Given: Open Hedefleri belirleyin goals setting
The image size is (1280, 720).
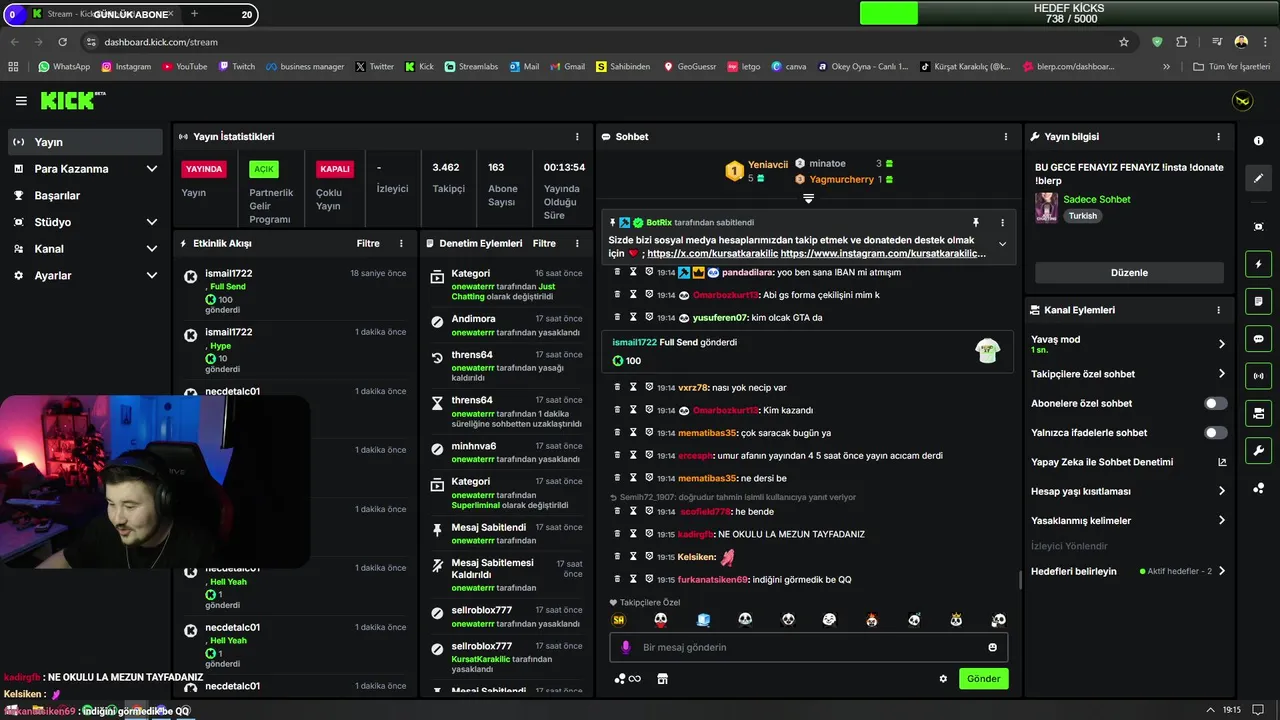Looking at the screenshot, I should pos(1128,571).
